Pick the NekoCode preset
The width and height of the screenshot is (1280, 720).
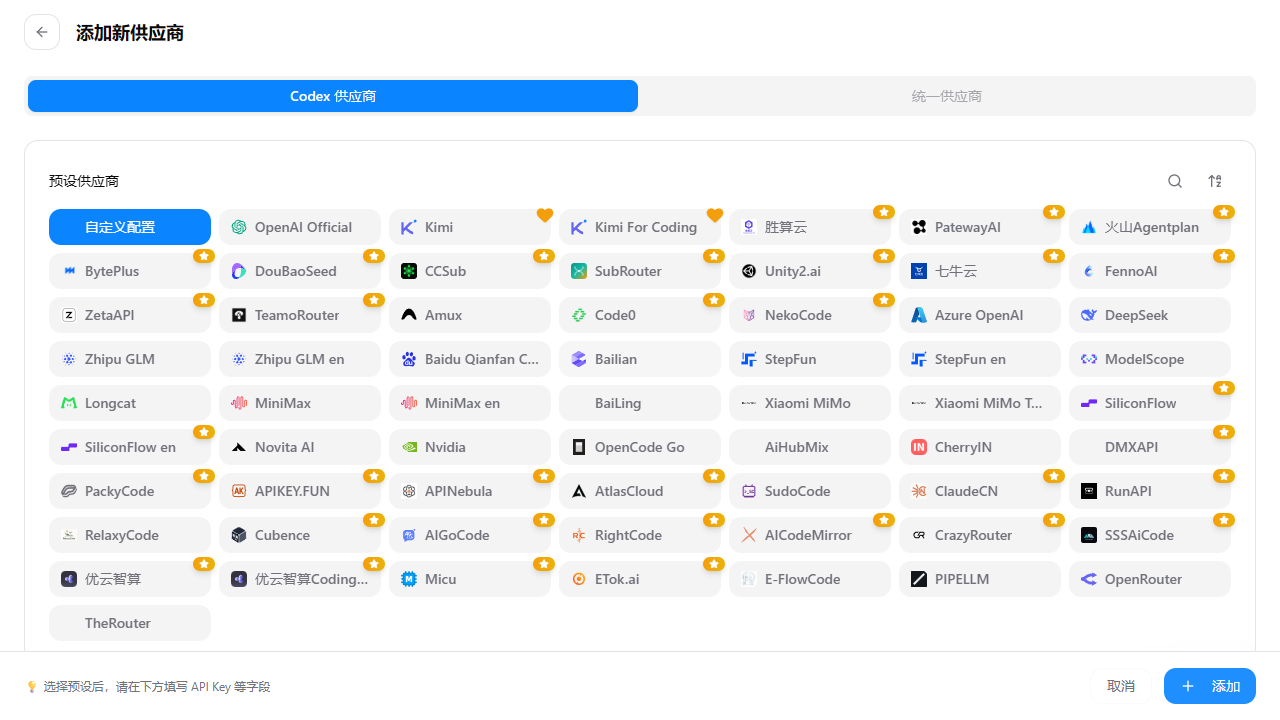click(x=810, y=315)
